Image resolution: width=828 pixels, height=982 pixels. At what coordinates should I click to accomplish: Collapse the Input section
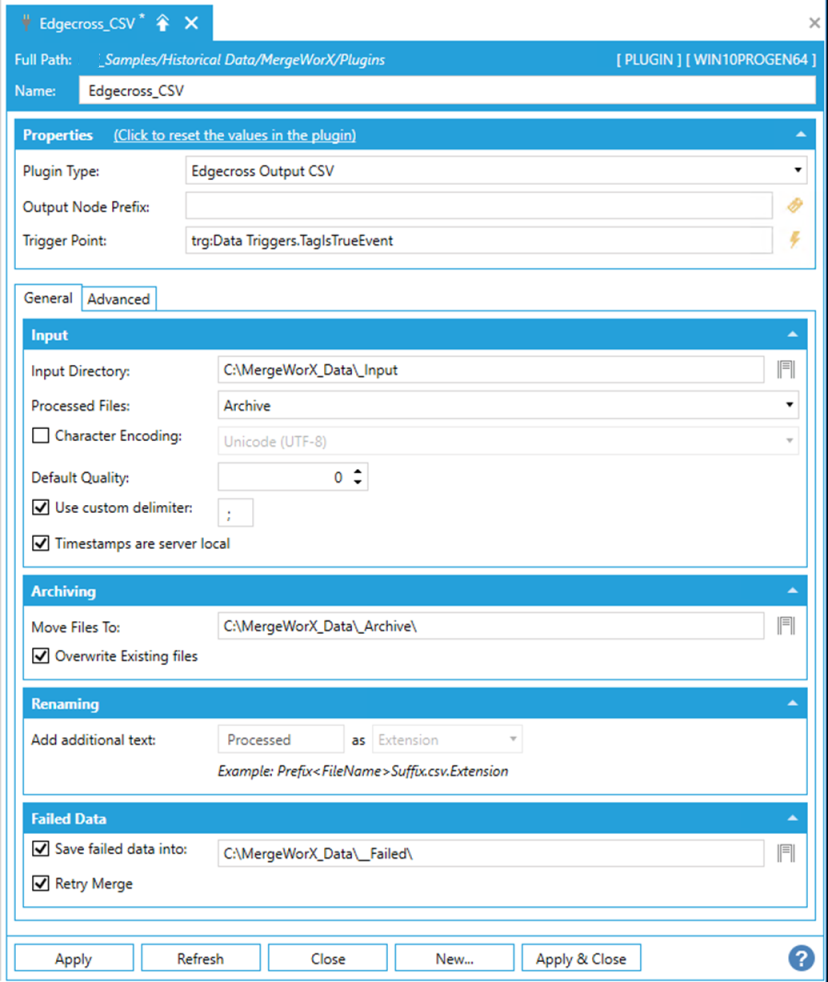[x=792, y=334]
